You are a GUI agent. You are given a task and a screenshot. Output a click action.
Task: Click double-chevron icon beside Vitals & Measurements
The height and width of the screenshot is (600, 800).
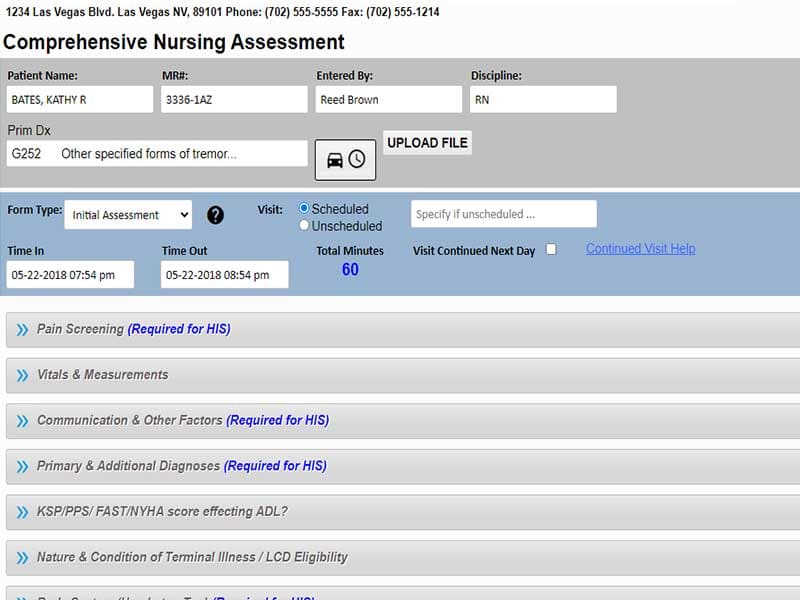pos(22,375)
